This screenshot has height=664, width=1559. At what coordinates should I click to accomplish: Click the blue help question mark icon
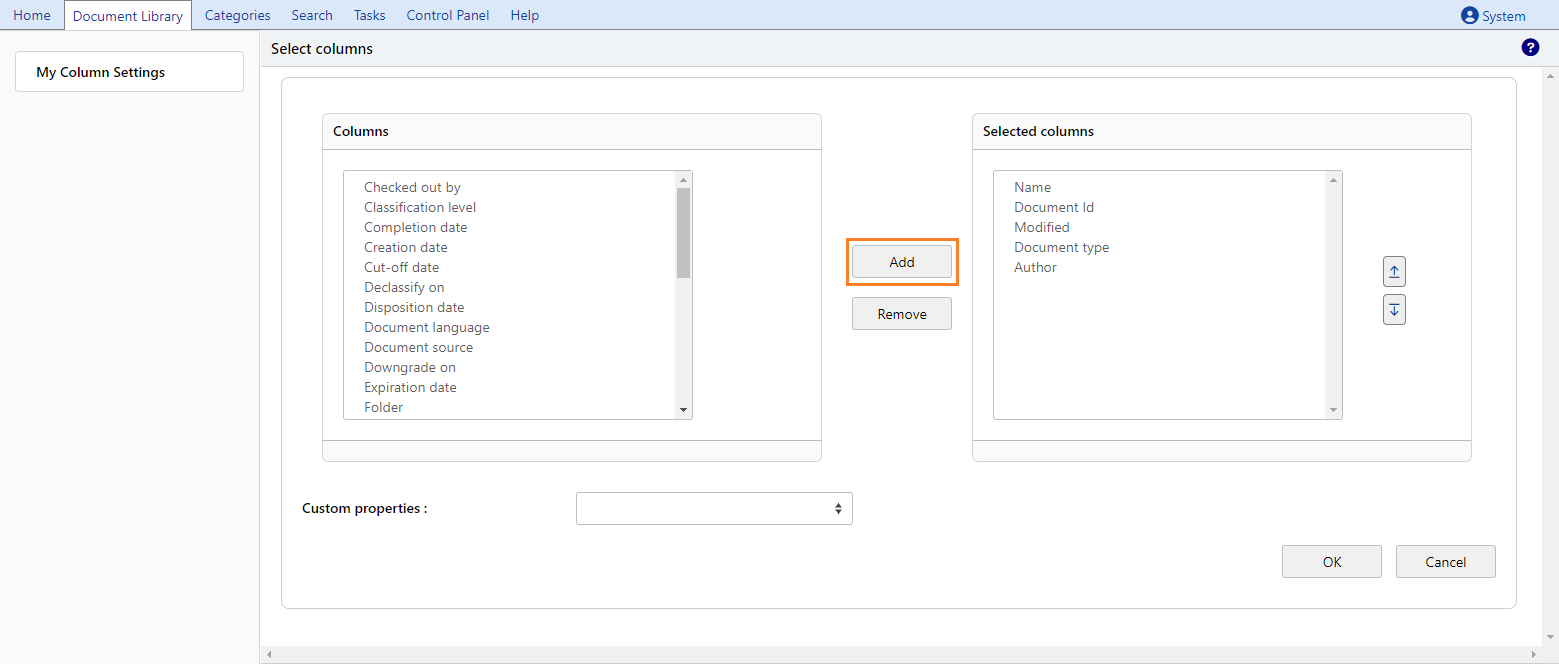tap(1530, 48)
